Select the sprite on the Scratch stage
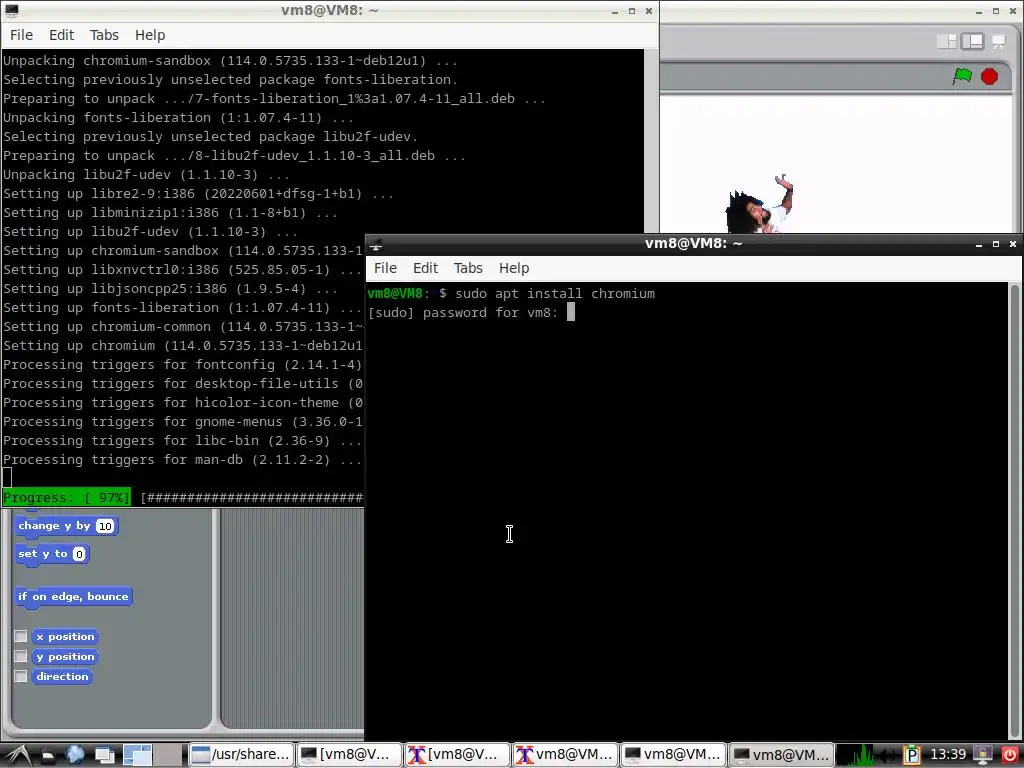Image resolution: width=1024 pixels, height=768 pixels. (x=761, y=204)
